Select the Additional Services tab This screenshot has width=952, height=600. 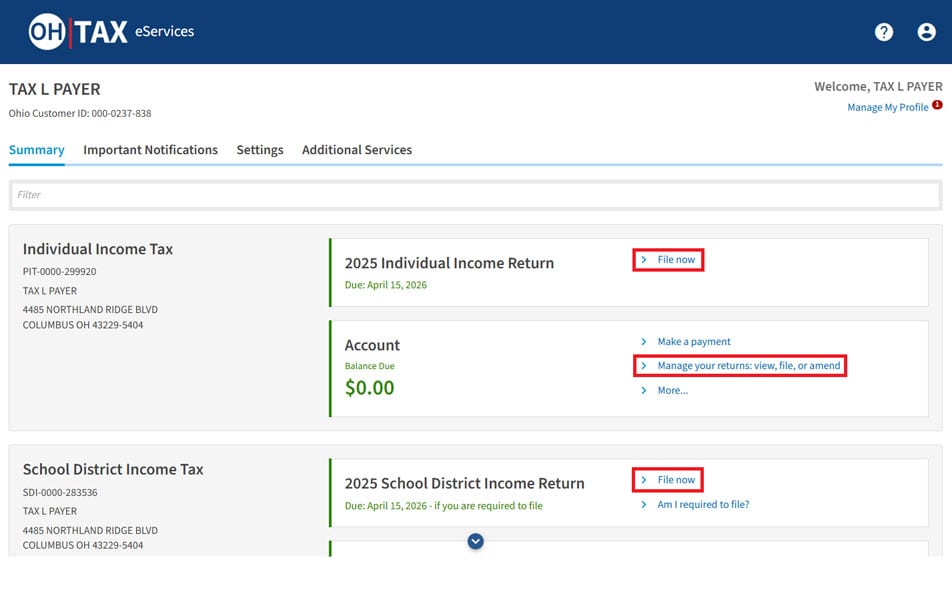(357, 150)
